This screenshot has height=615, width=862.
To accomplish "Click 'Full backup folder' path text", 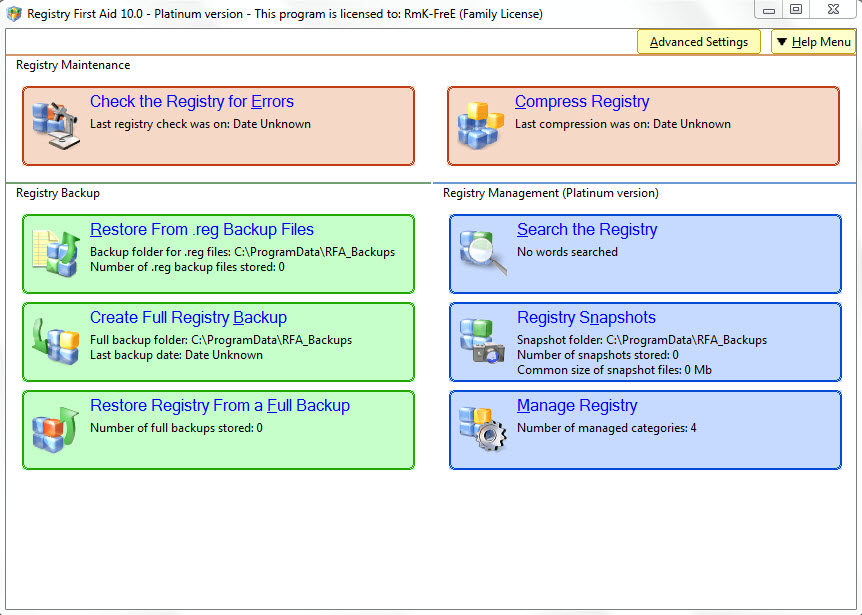I will 221,340.
